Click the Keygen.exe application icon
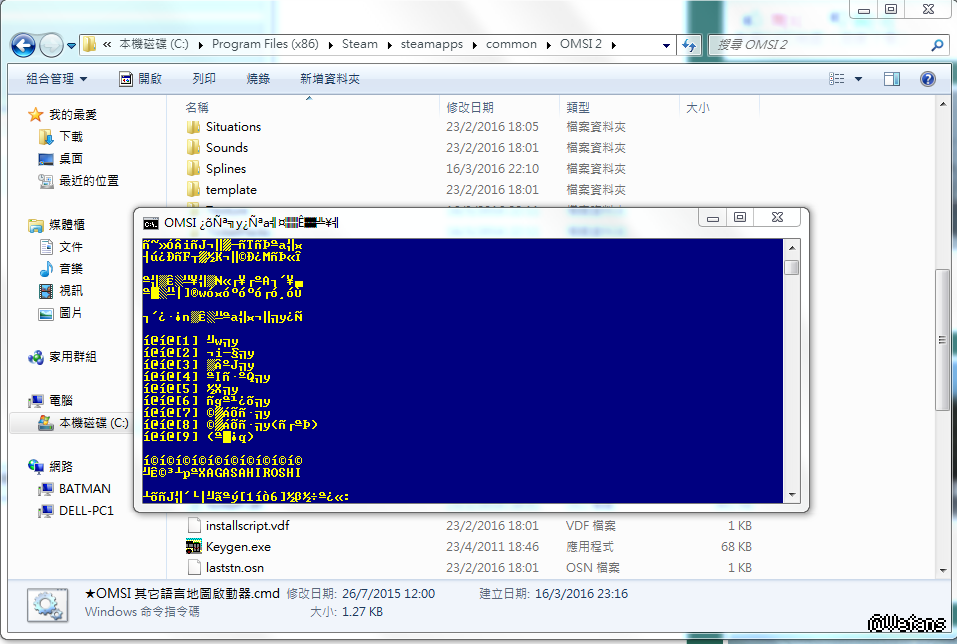Screen dimensions: 957x644 [193, 546]
